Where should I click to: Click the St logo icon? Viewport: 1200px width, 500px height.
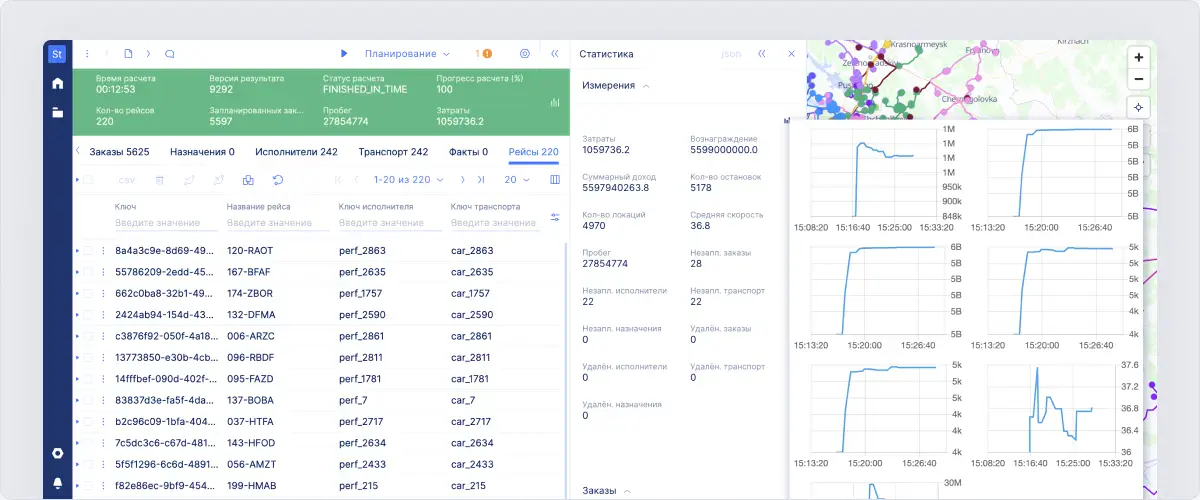tap(58, 54)
